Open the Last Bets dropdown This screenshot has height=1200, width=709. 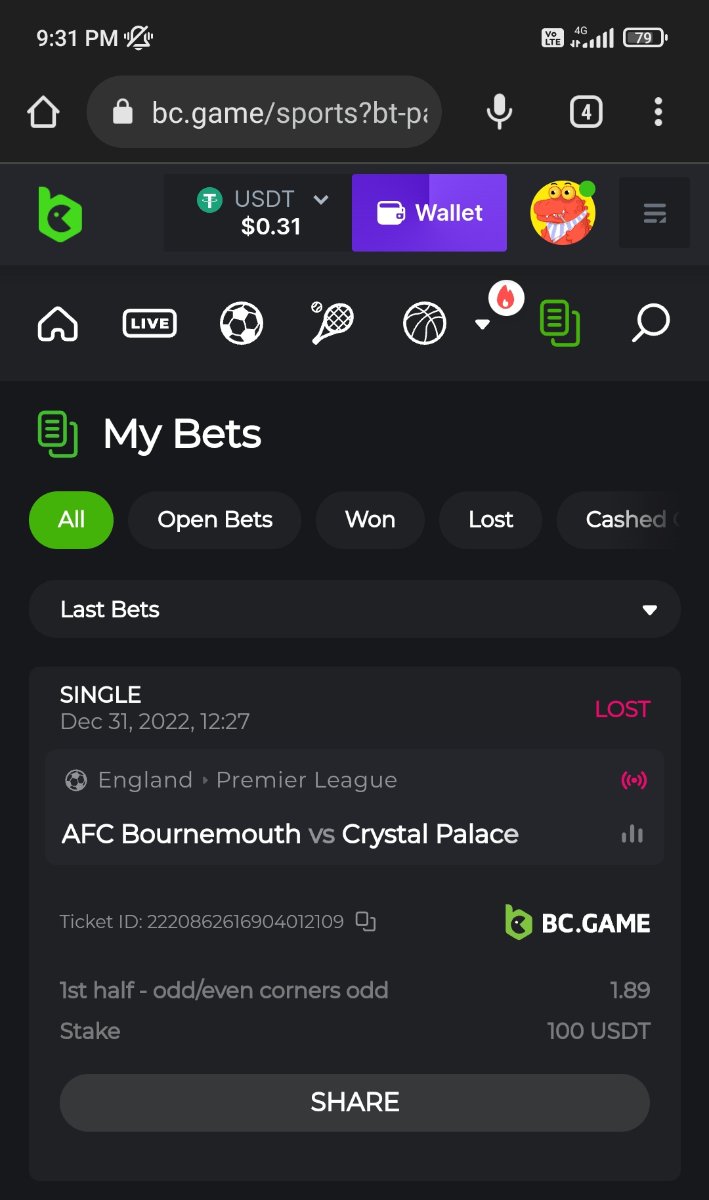pyautogui.click(x=355, y=609)
